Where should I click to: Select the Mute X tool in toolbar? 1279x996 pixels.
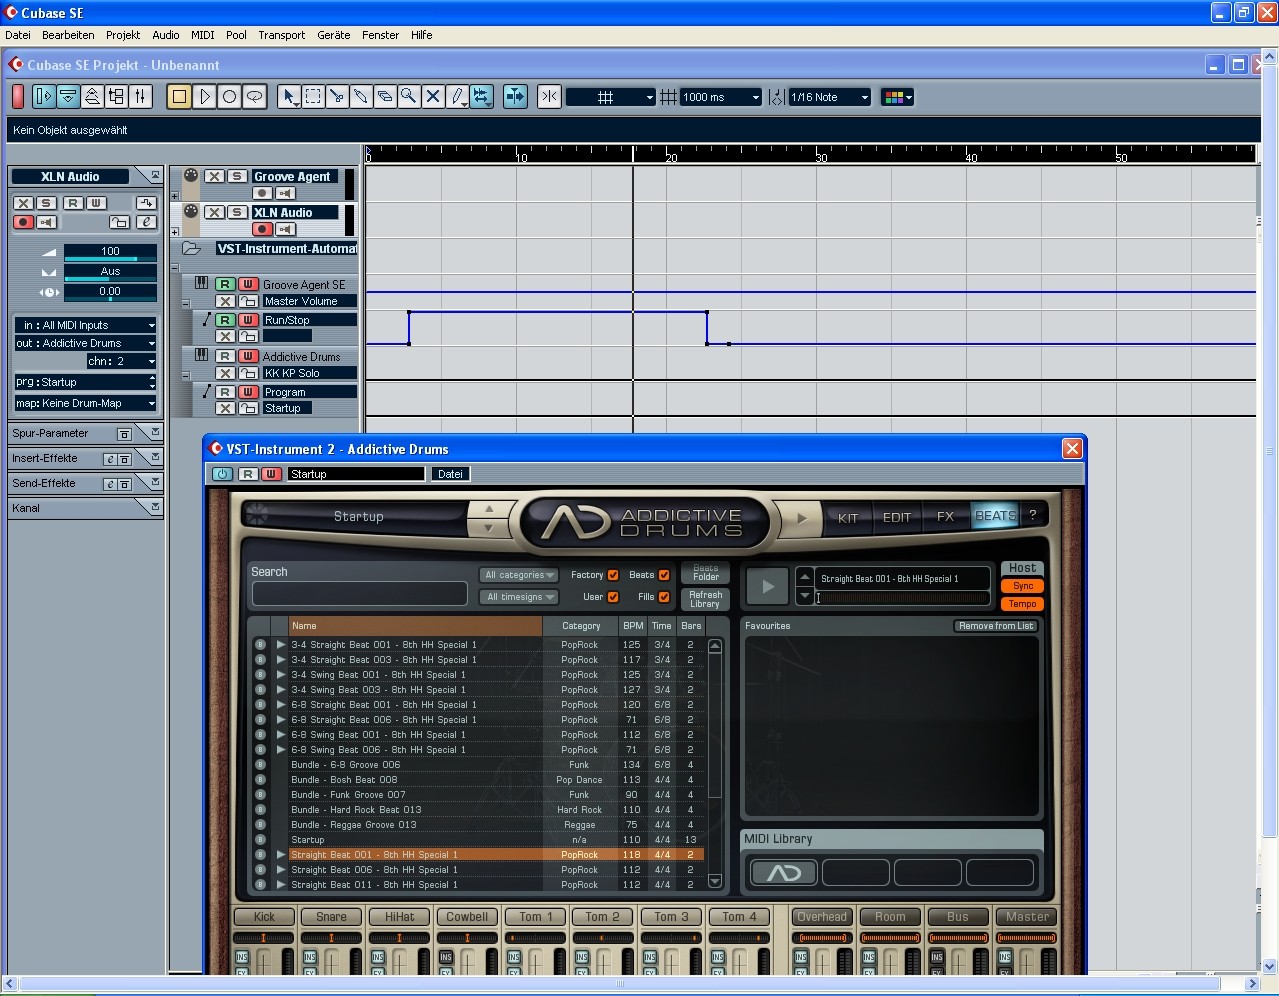pos(433,97)
